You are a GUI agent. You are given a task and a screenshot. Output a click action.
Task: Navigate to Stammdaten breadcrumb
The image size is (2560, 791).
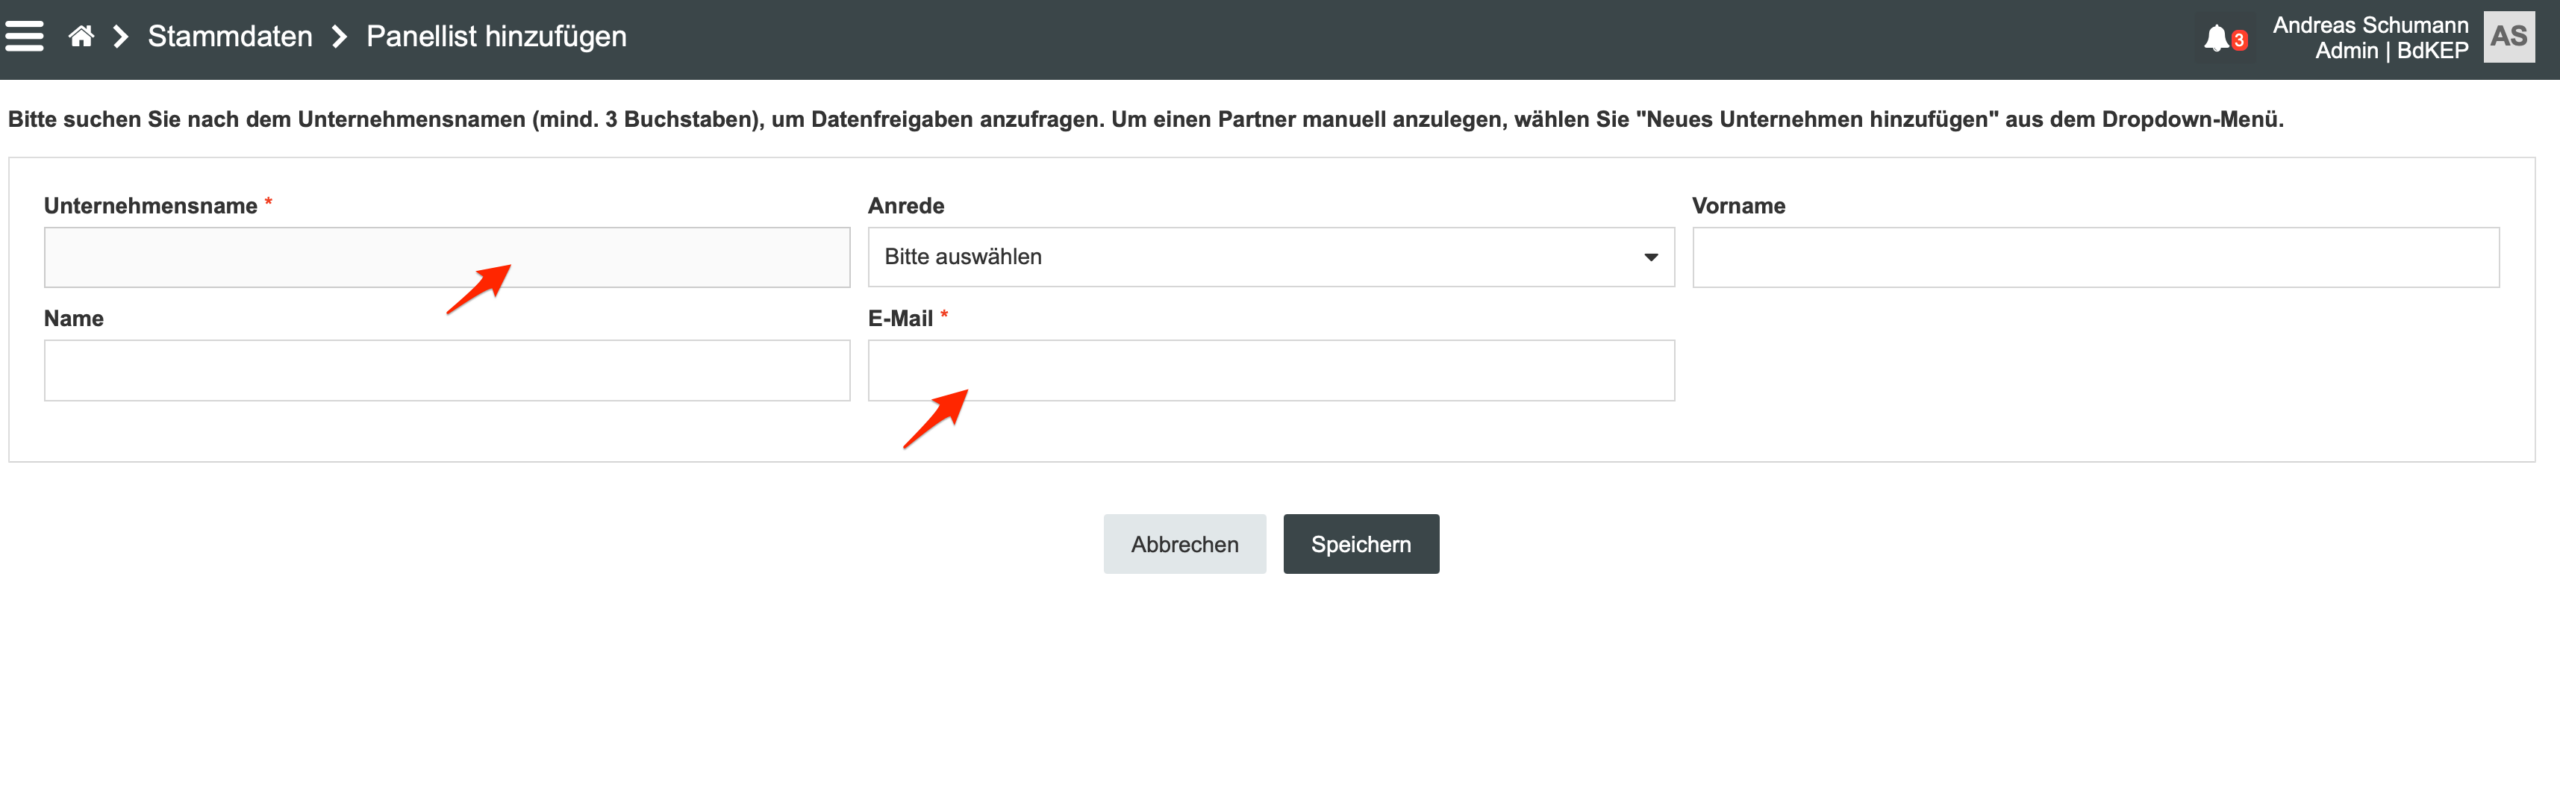pyautogui.click(x=230, y=37)
